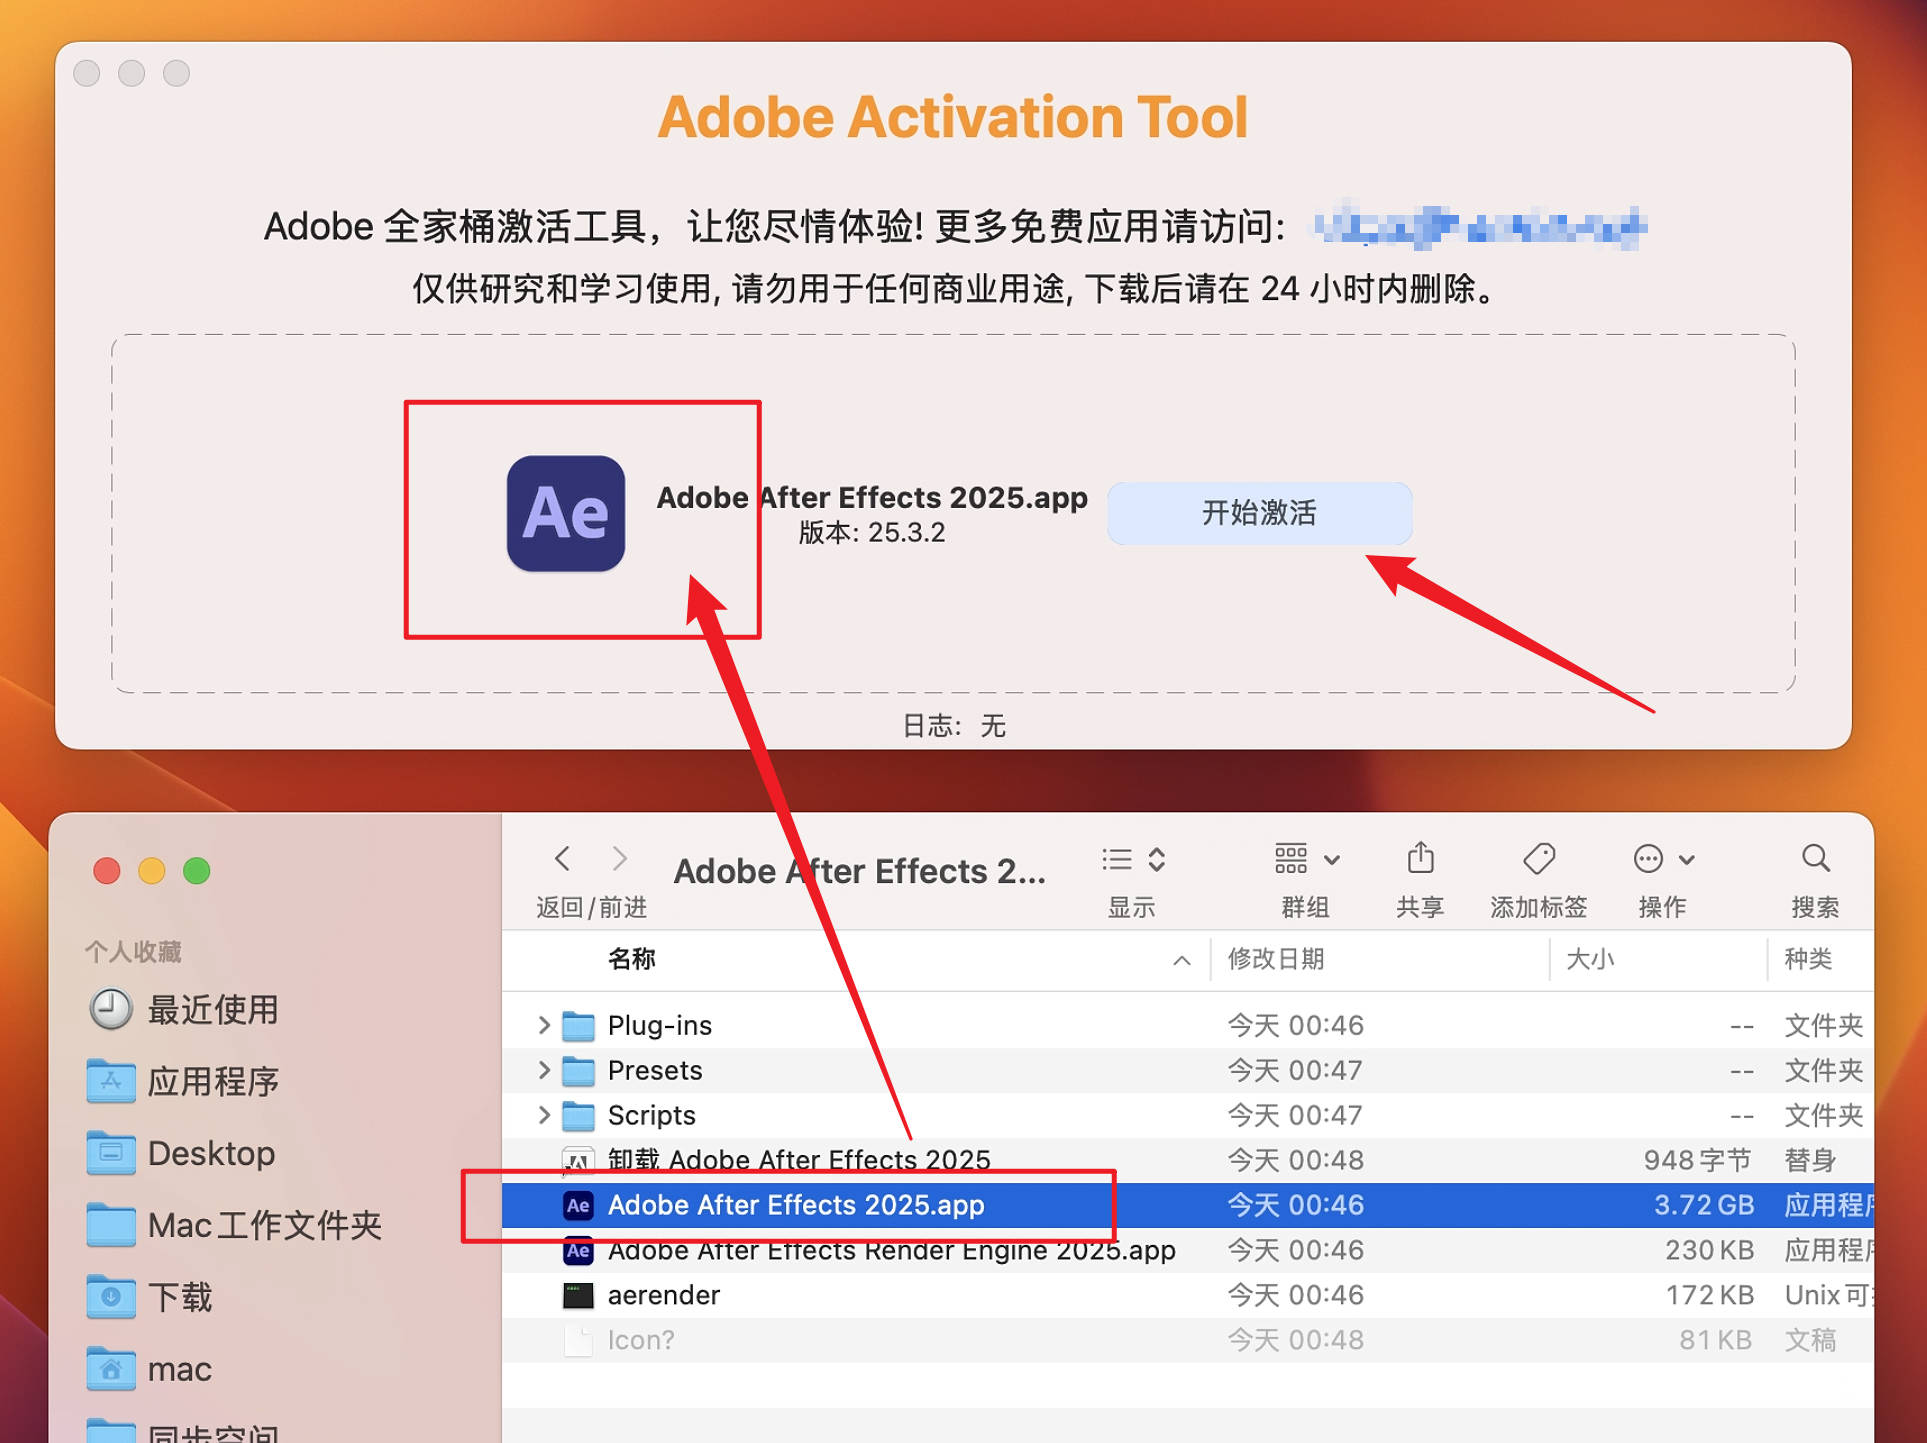Screen dimensions: 1927x1443
Task: Sort the file list by 修改日期 column
Action: point(1275,959)
